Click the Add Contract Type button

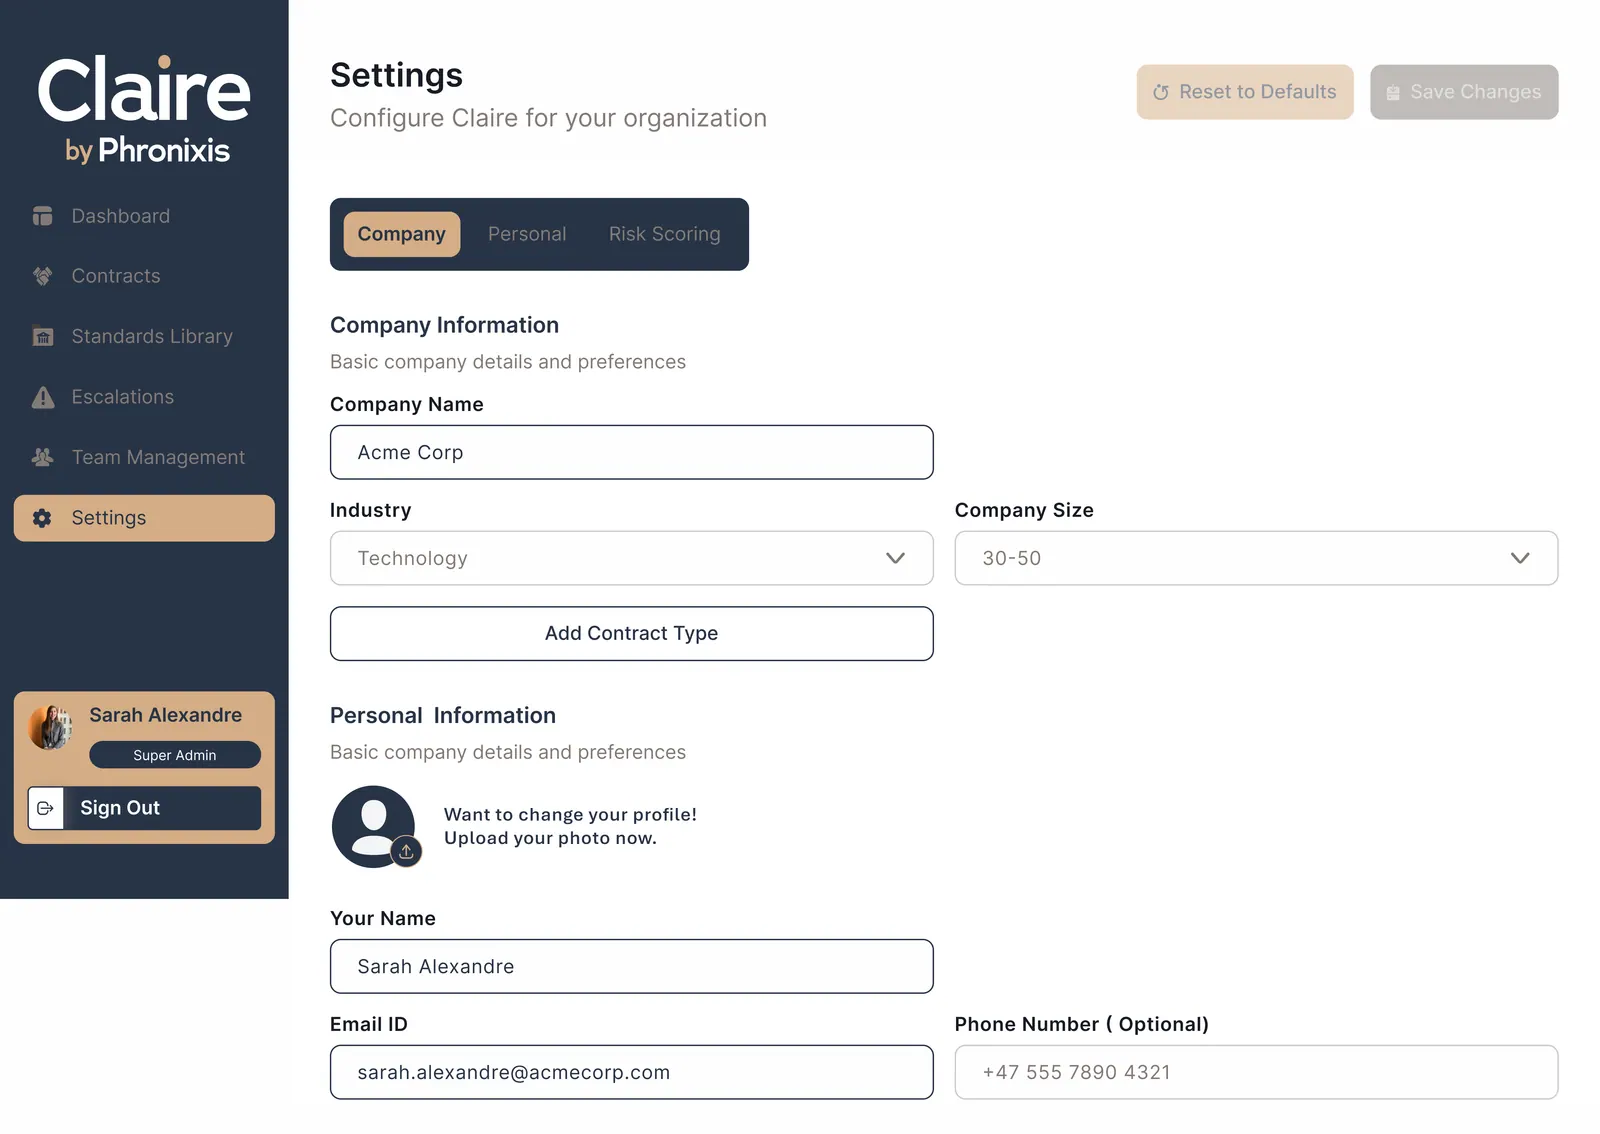click(631, 633)
